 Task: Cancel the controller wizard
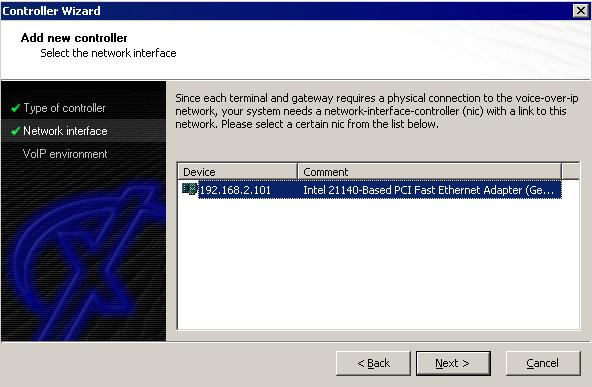coord(543,363)
